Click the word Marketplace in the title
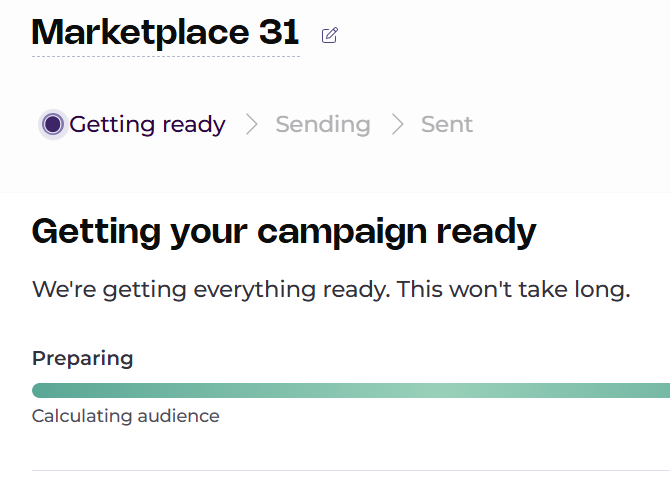Viewport: 670px width, 482px height. coord(140,32)
